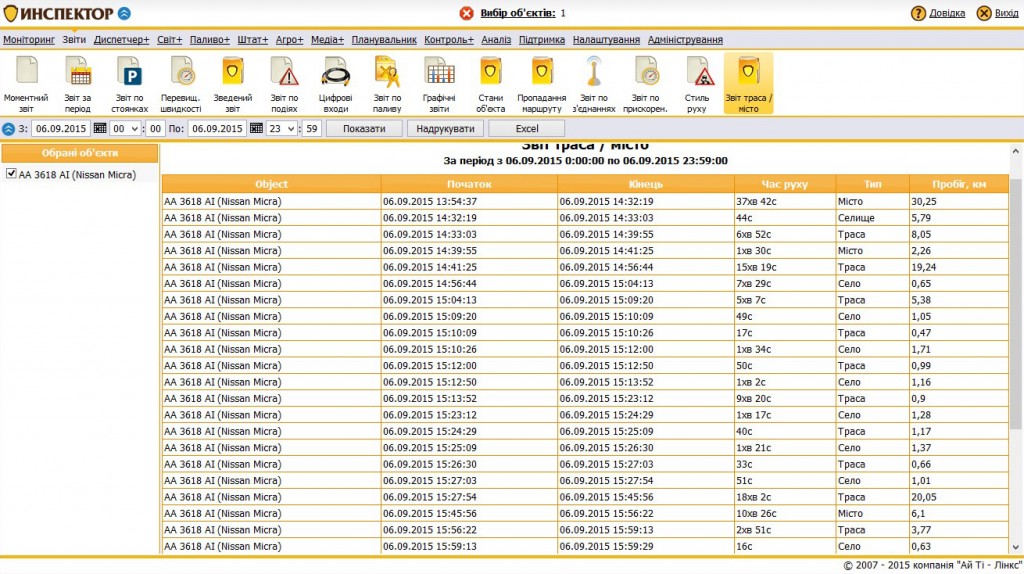
Task: Click the report scrollbar down arrow
Action: [x=1016, y=547]
